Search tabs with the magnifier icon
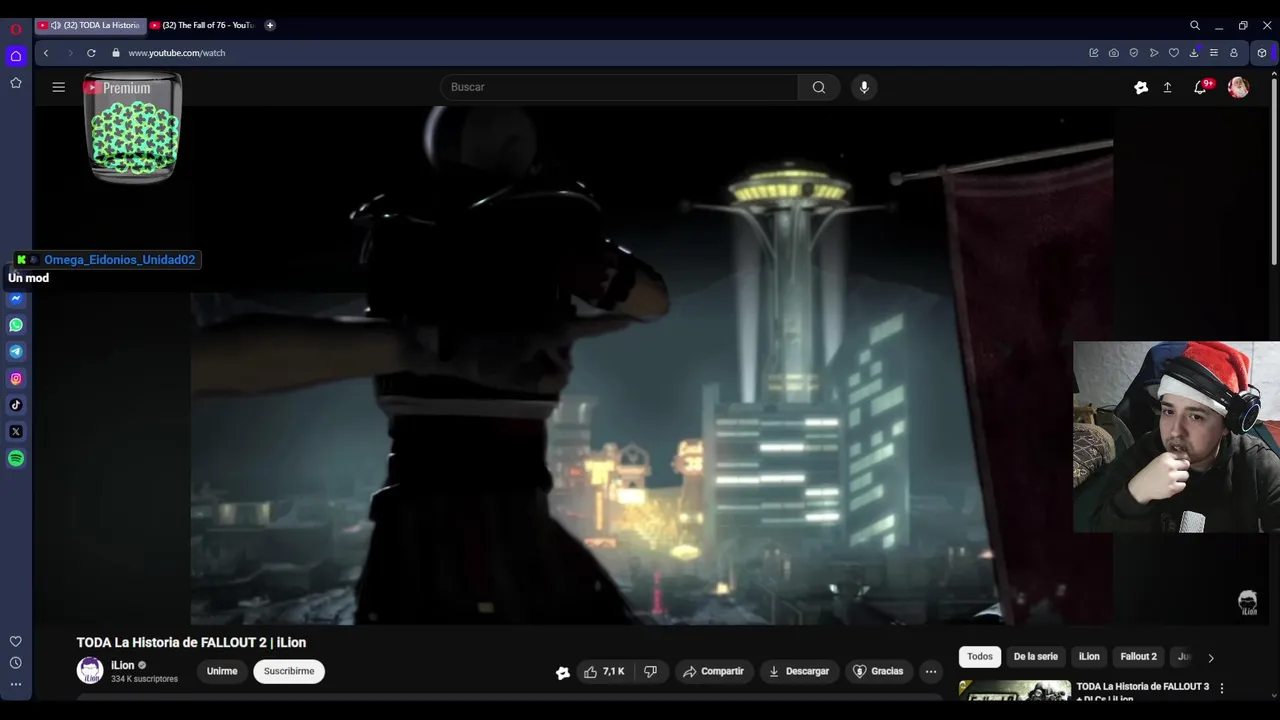This screenshot has width=1280, height=720. click(1195, 25)
